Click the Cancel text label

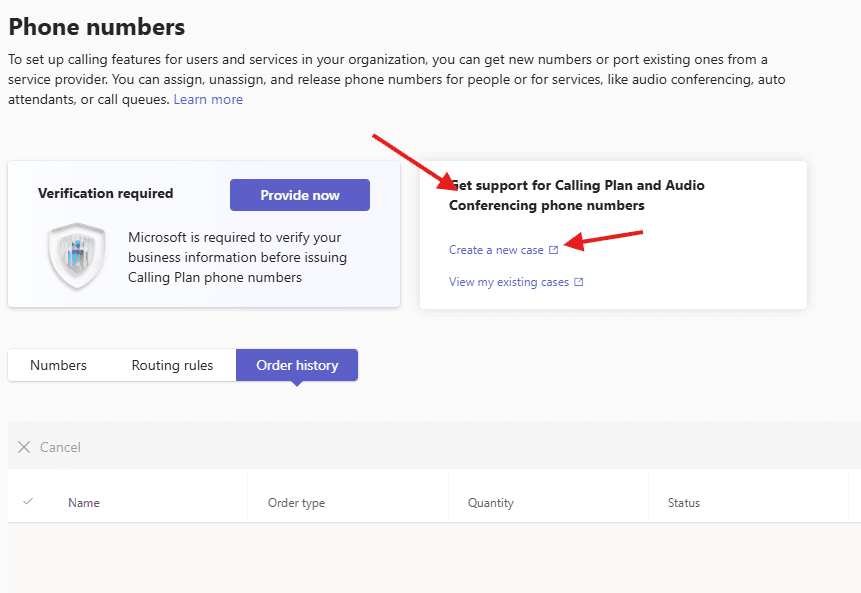[60, 447]
